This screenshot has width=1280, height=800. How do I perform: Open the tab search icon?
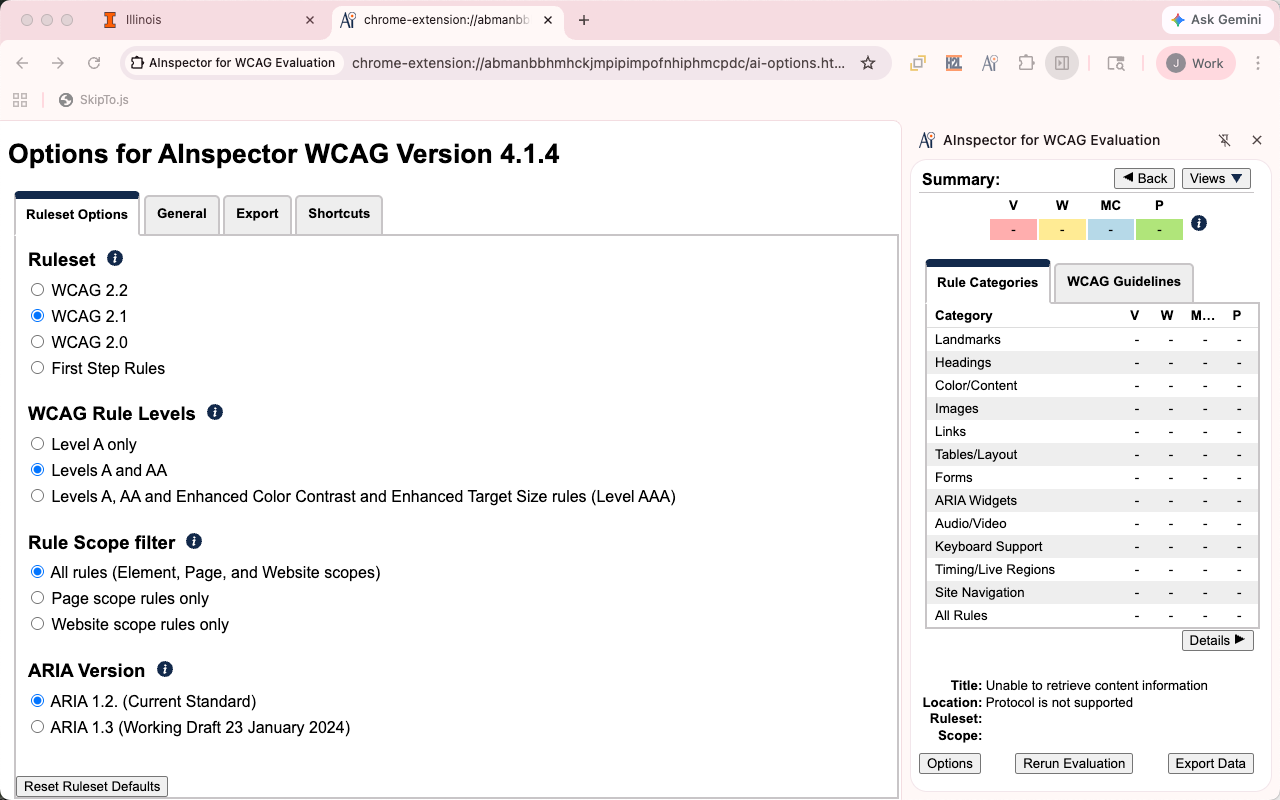coord(1116,63)
